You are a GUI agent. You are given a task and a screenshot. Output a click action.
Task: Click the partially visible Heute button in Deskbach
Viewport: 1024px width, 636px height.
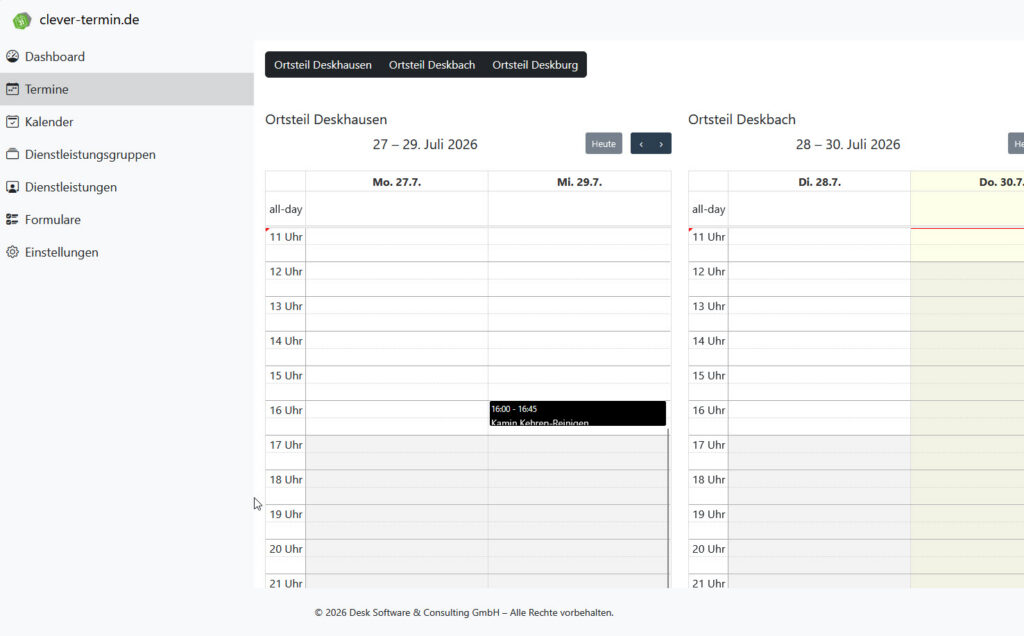1016,144
